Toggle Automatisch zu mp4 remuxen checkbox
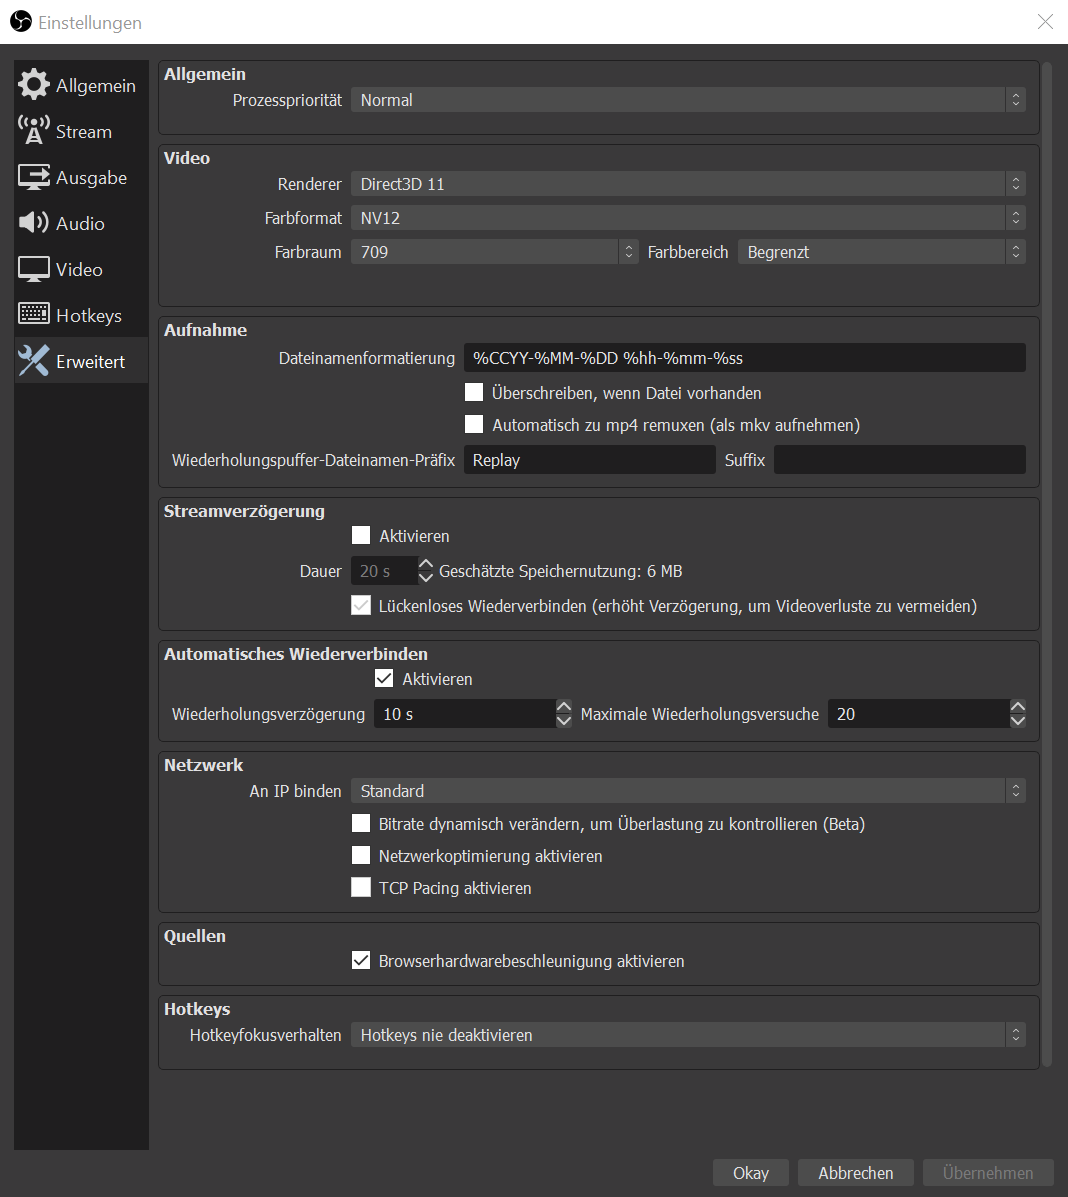The width and height of the screenshot is (1068, 1197). pos(474,425)
